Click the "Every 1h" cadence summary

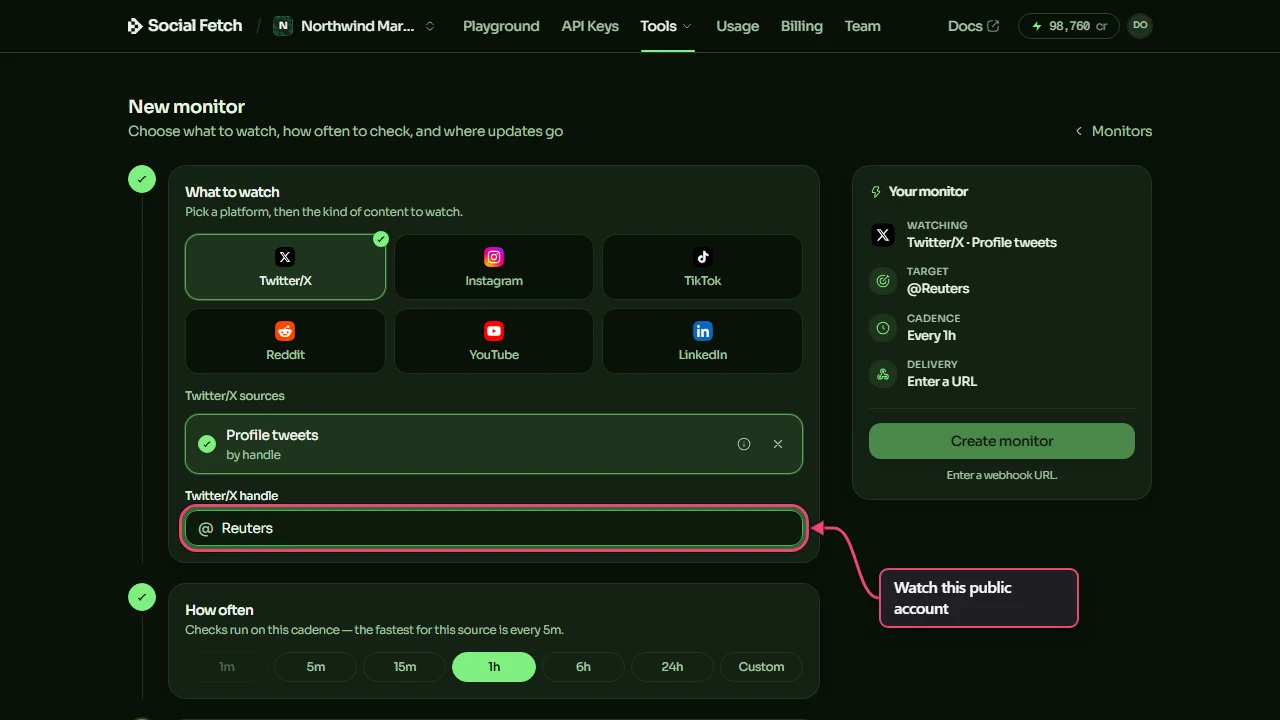[x=931, y=335]
